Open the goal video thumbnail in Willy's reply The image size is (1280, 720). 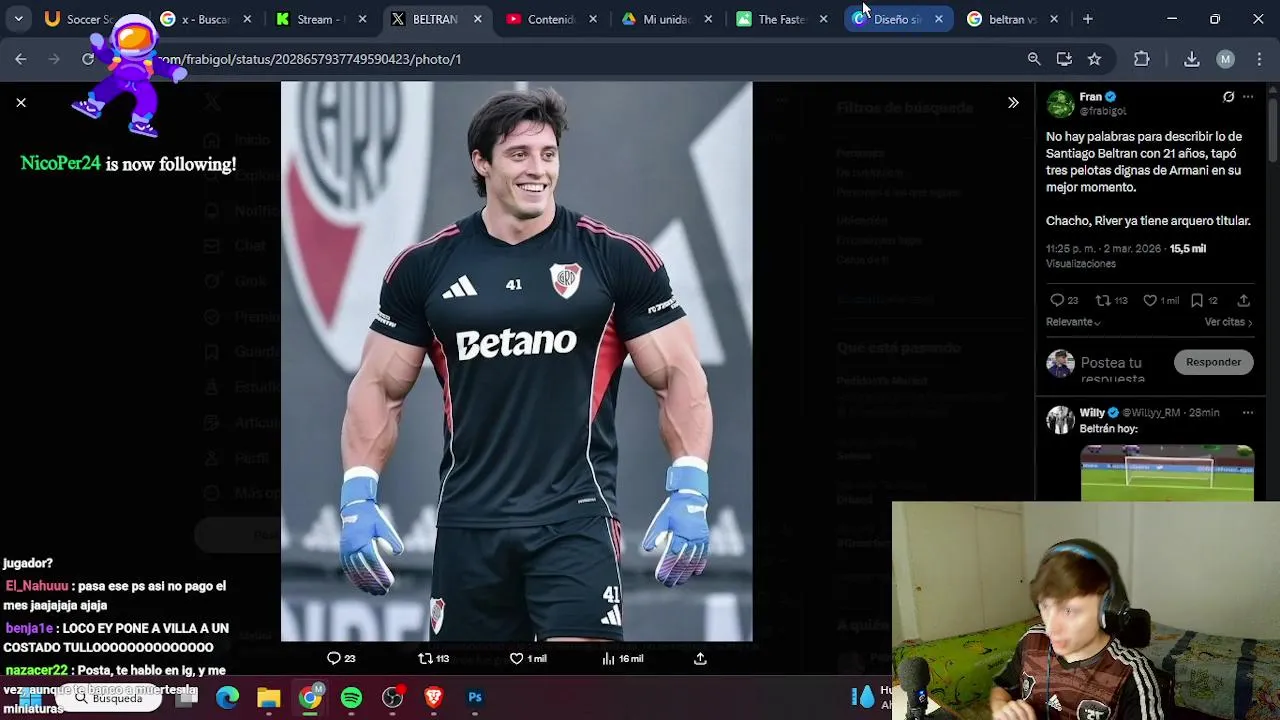pos(1167,472)
